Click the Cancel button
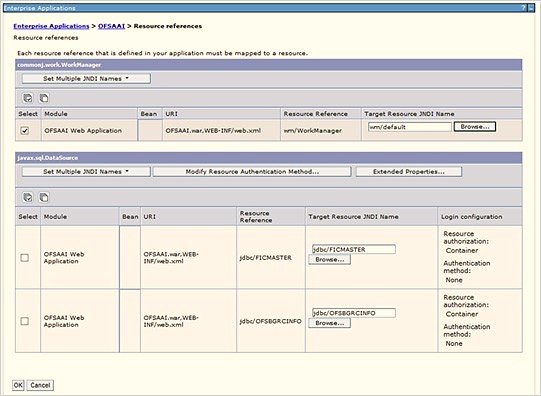The image size is (541, 396). coord(40,385)
